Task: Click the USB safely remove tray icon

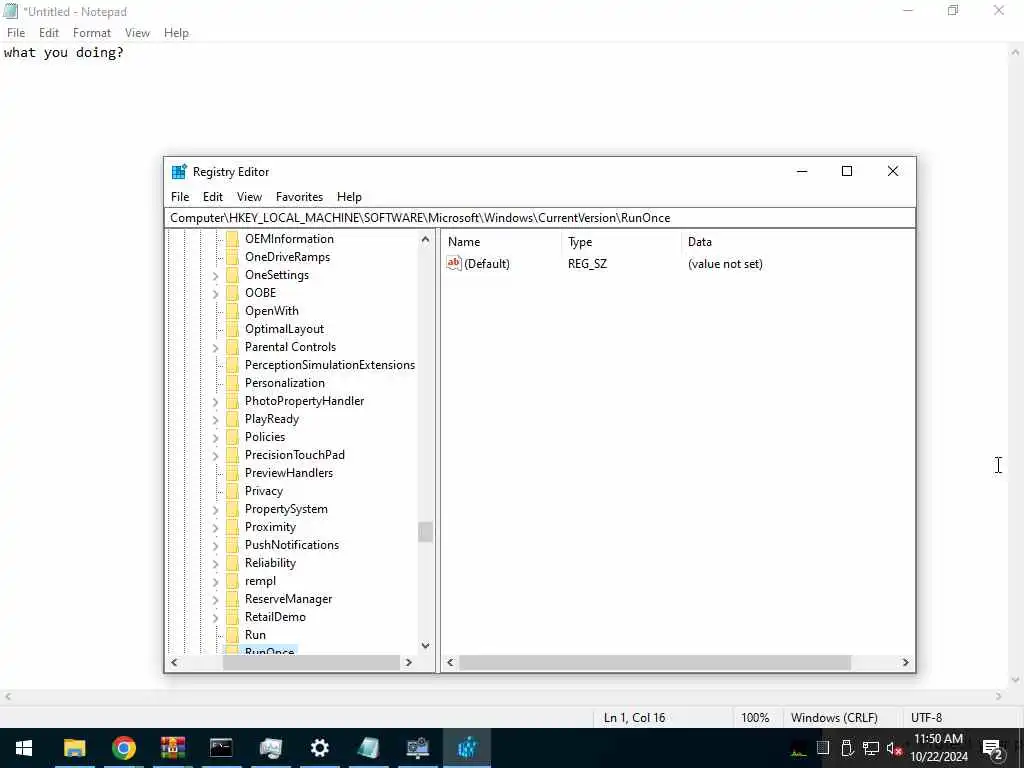Action: [847, 748]
